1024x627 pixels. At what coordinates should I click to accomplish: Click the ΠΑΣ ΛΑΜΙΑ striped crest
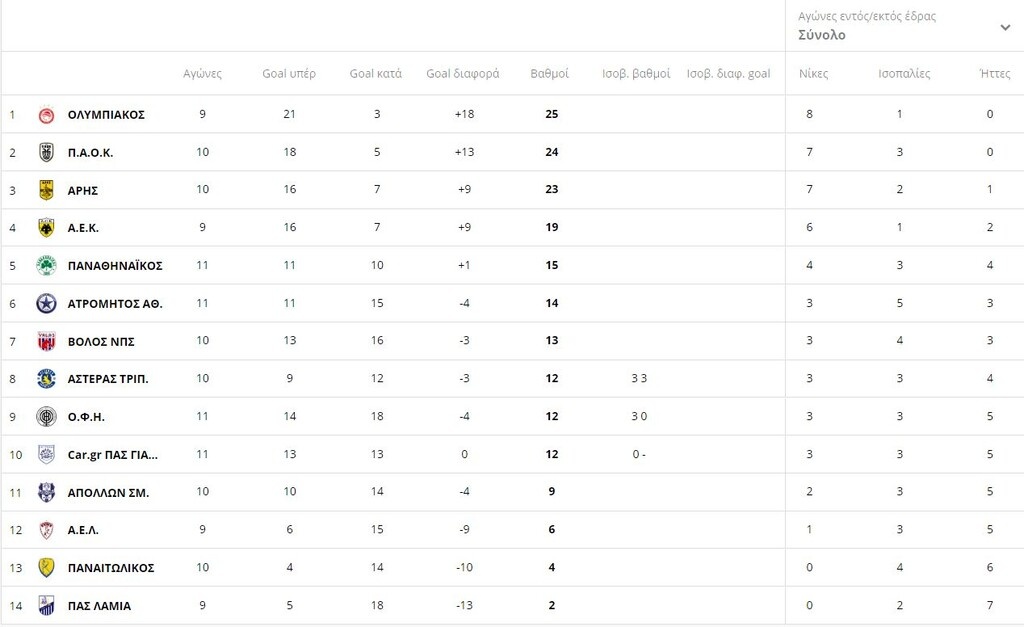pyautogui.click(x=46, y=605)
